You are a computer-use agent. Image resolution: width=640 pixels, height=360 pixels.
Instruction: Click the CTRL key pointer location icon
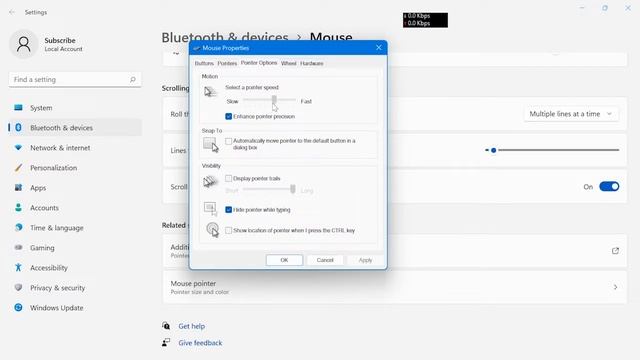click(212, 229)
